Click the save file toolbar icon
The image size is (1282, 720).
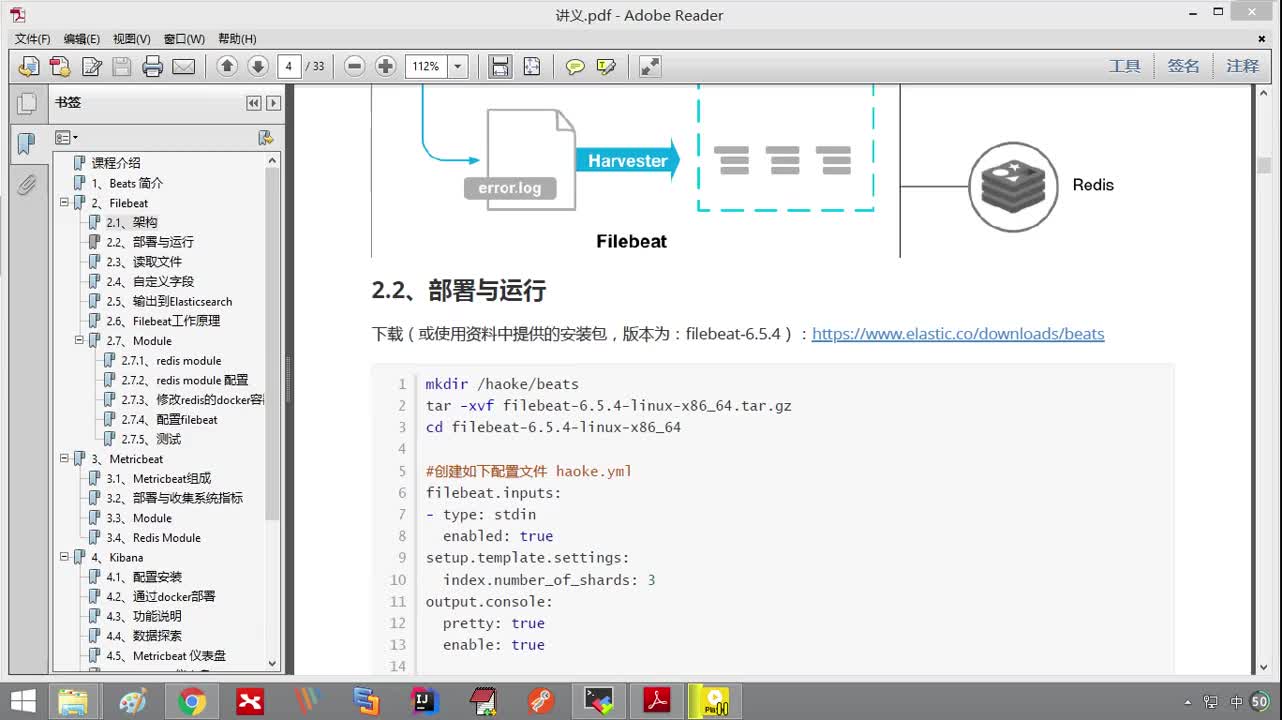pos(122,67)
